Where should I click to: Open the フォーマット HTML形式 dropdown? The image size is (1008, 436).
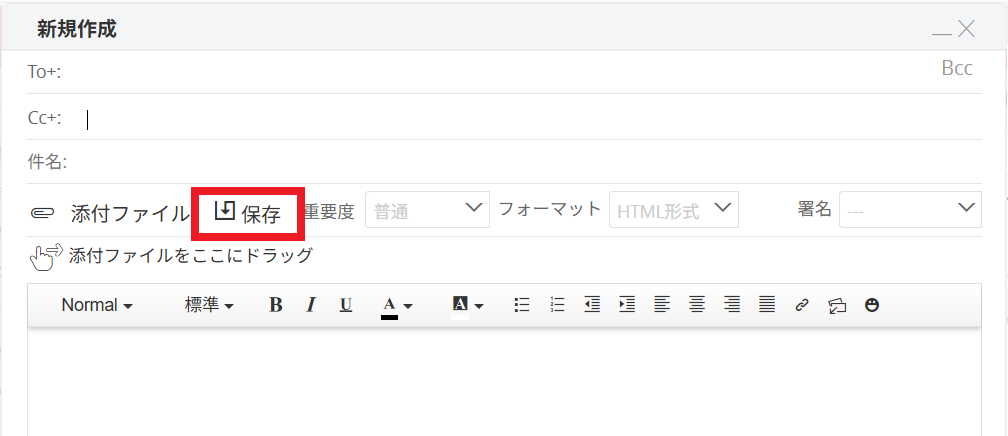(674, 210)
